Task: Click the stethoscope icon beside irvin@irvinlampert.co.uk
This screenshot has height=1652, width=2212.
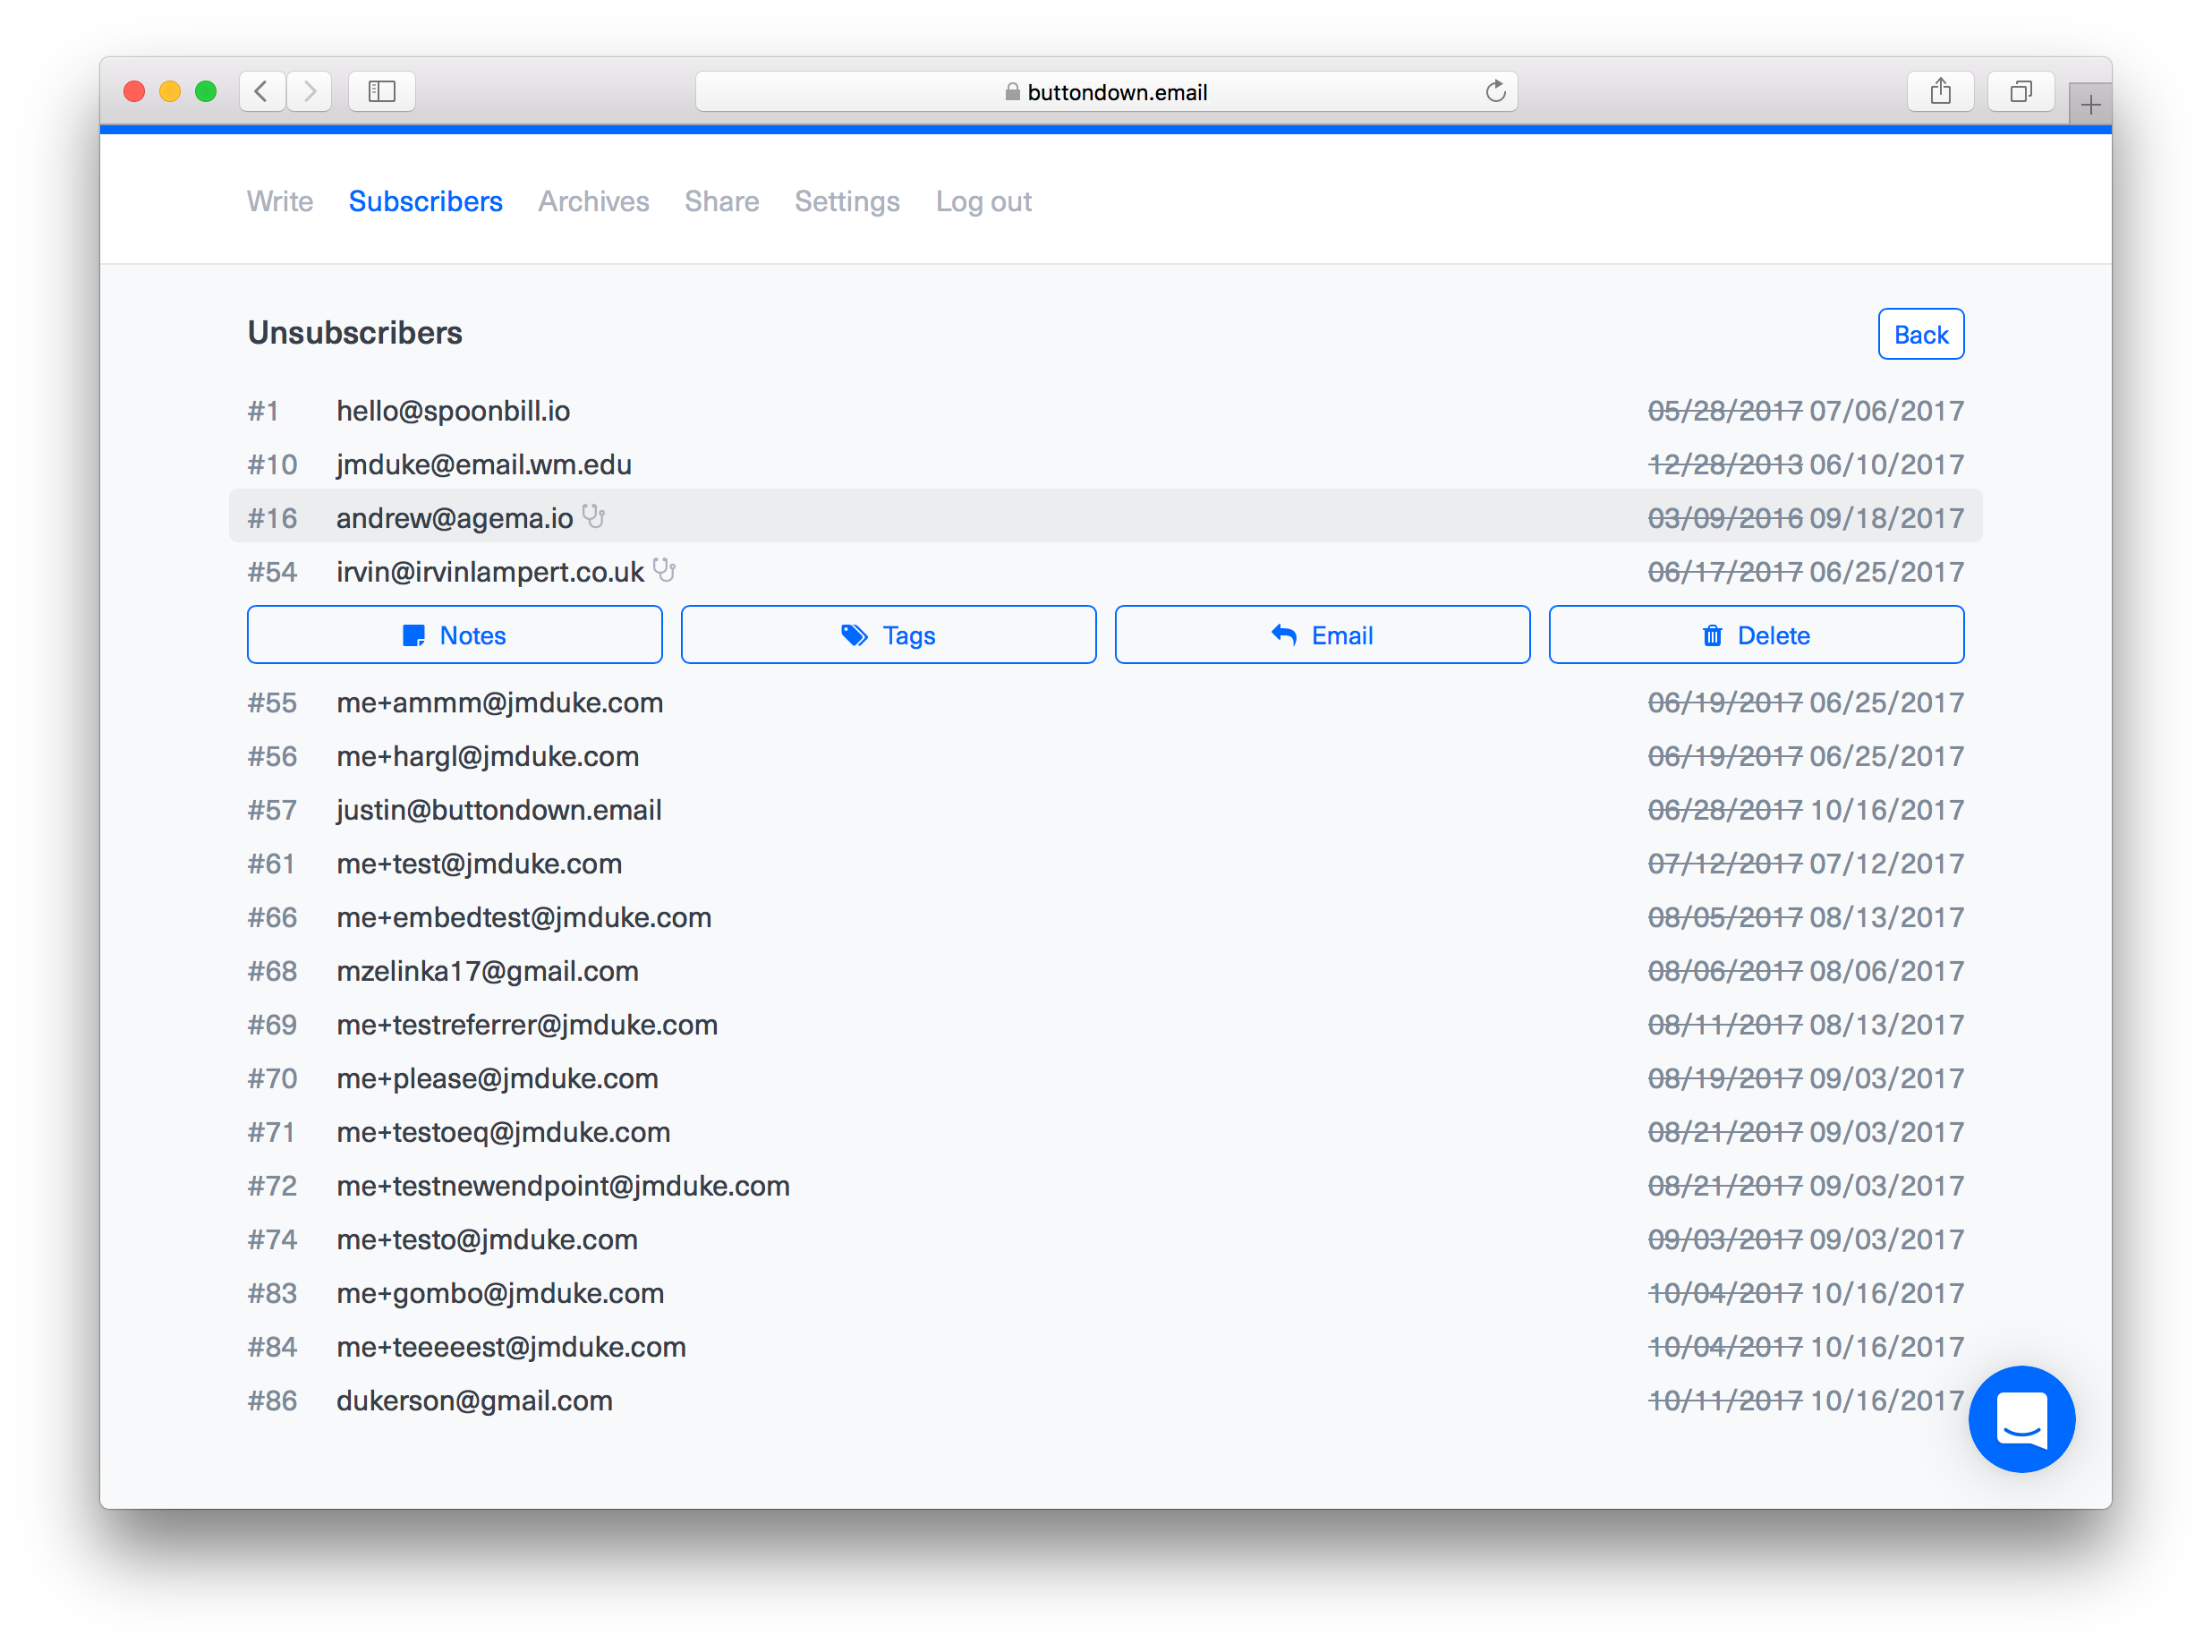Action: (664, 570)
